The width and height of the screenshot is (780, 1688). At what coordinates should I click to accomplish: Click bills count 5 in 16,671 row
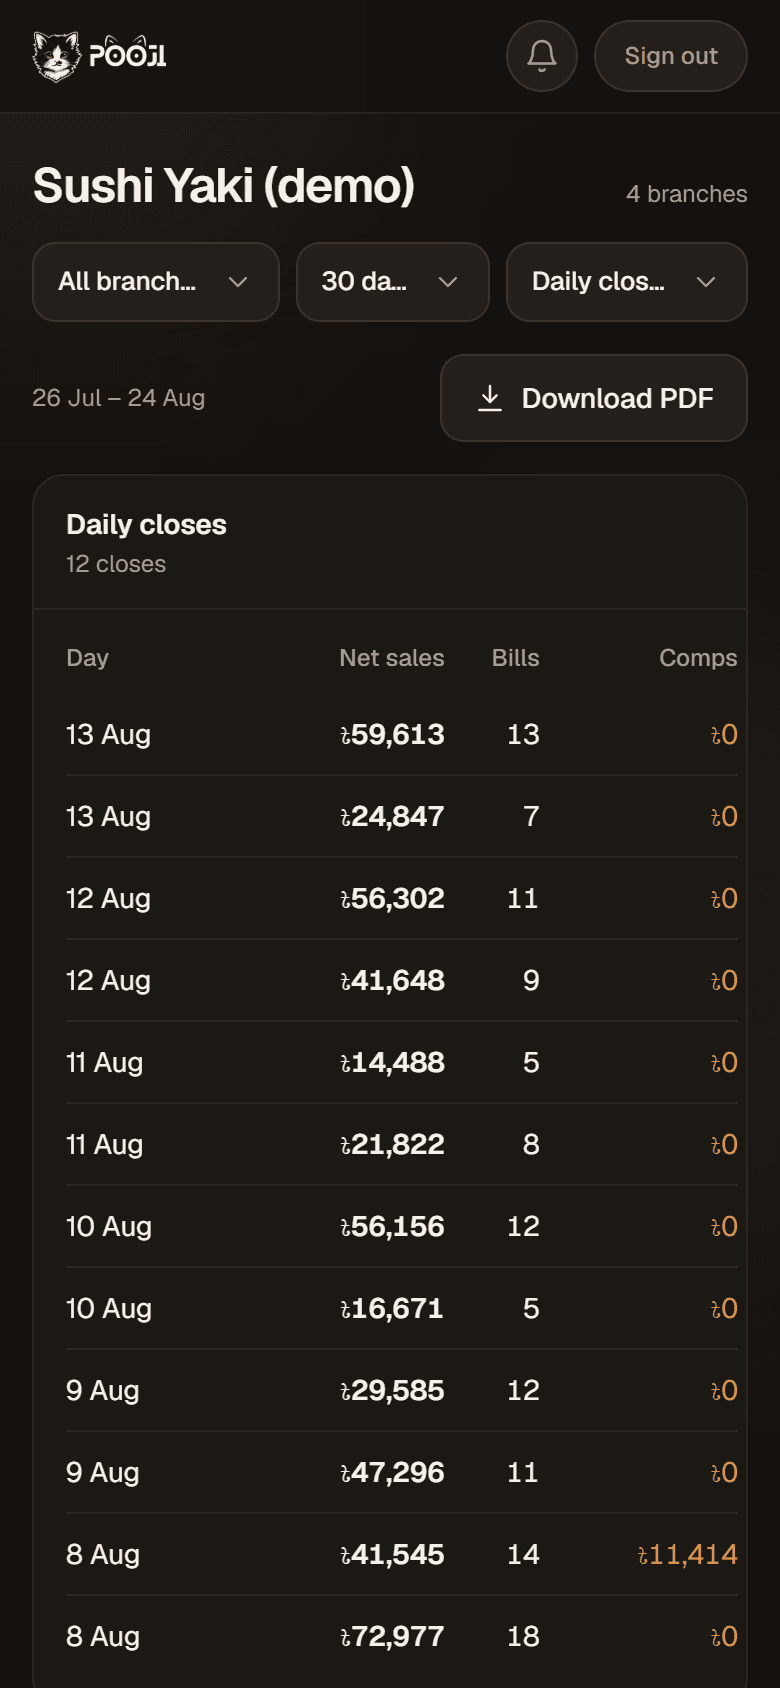click(531, 1309)
